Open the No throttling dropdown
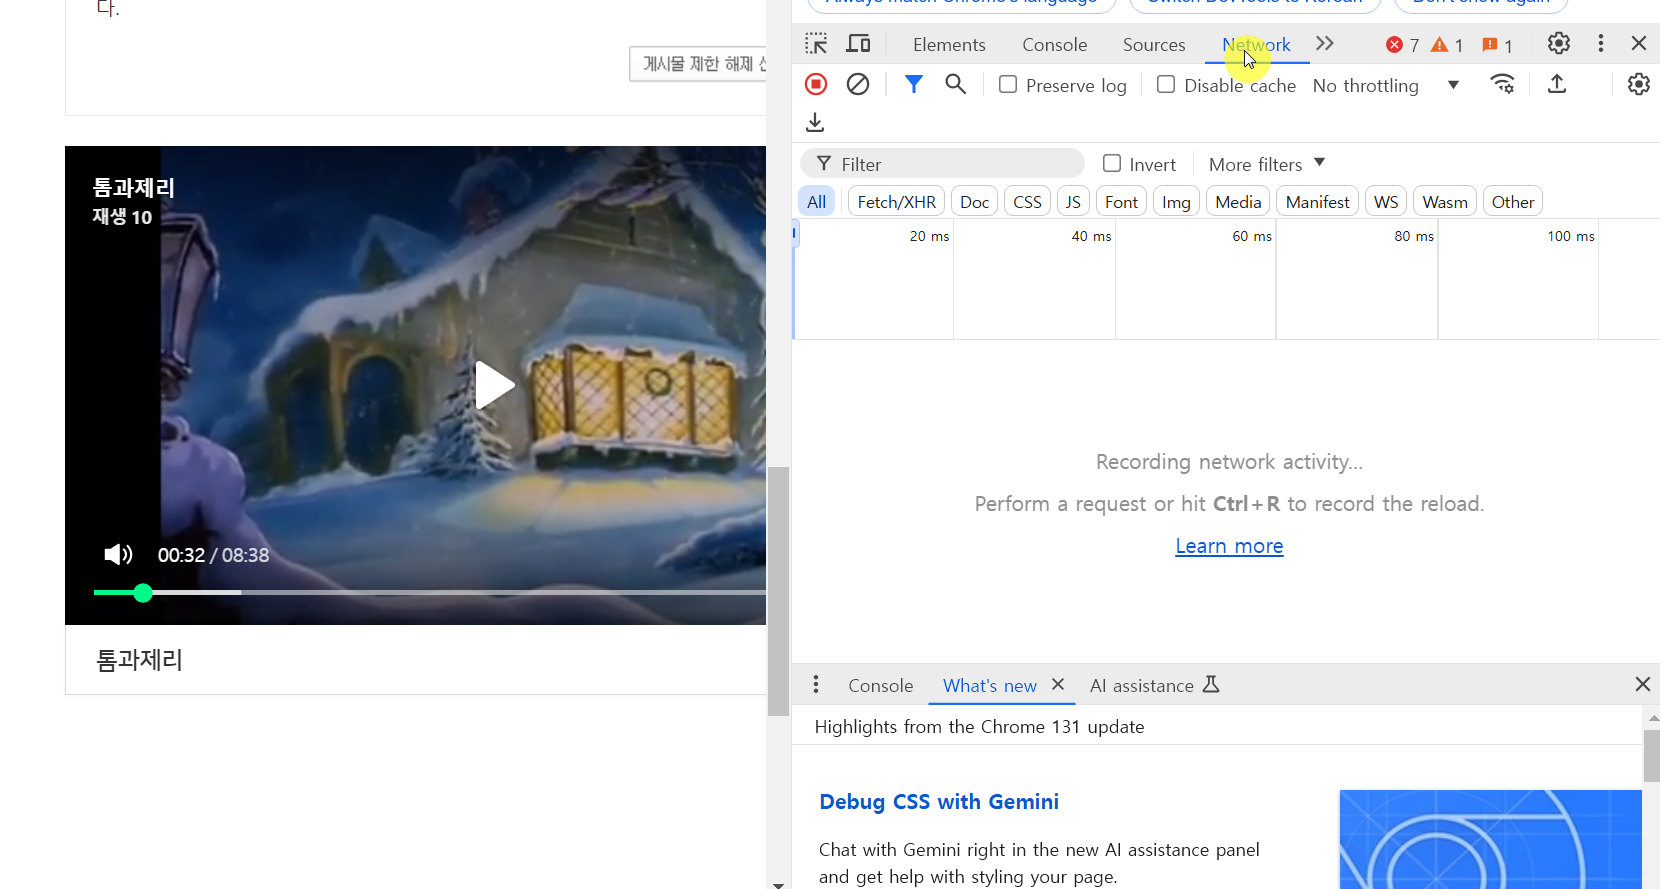The width and height of the screenshot is (1660, 889). click(1386, 85)
